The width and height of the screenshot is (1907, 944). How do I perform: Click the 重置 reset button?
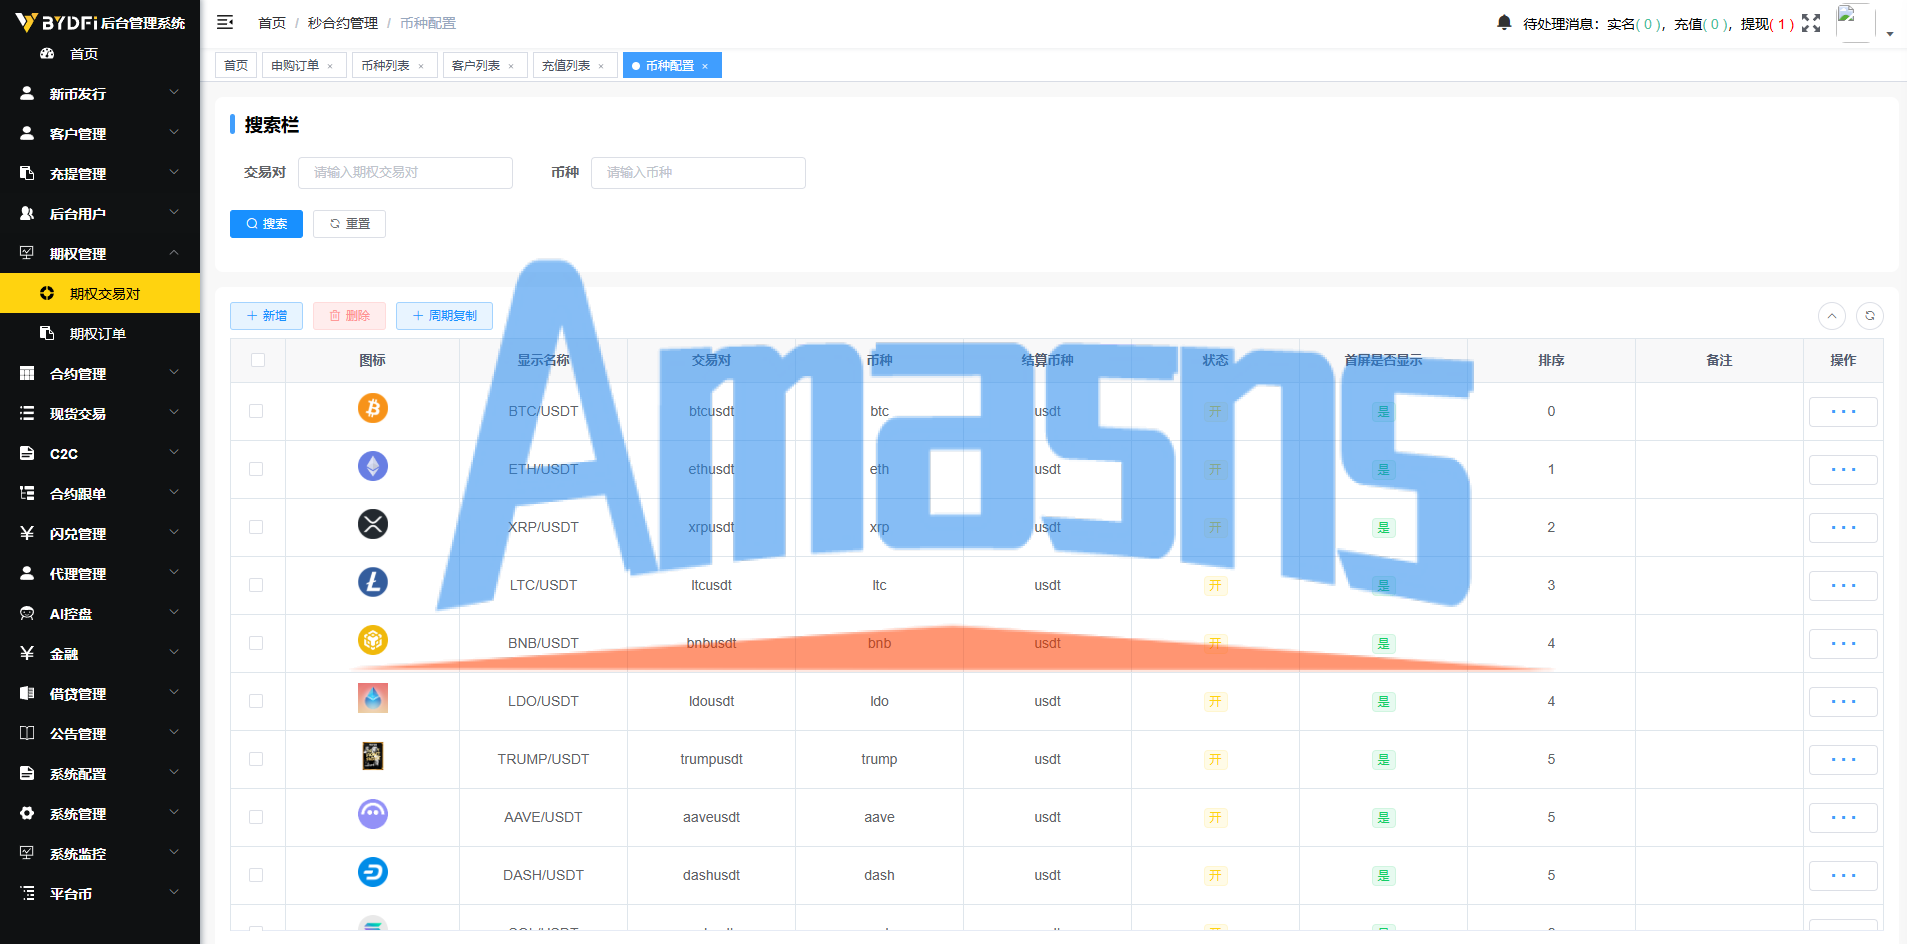(349, 224)
